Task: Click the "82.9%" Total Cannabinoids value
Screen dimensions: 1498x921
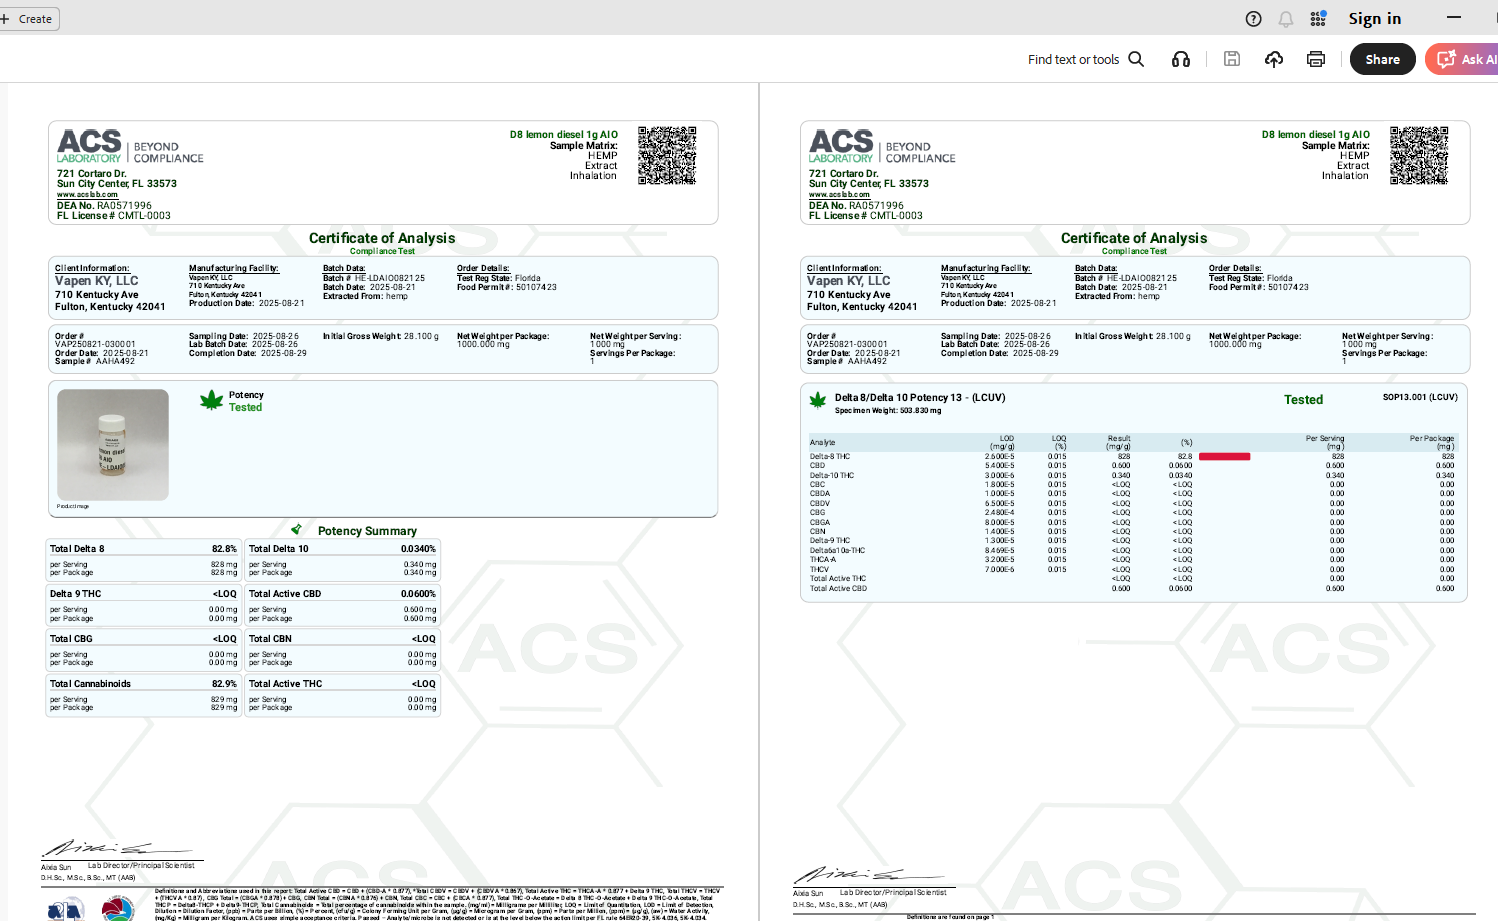Action: [224, 684]
